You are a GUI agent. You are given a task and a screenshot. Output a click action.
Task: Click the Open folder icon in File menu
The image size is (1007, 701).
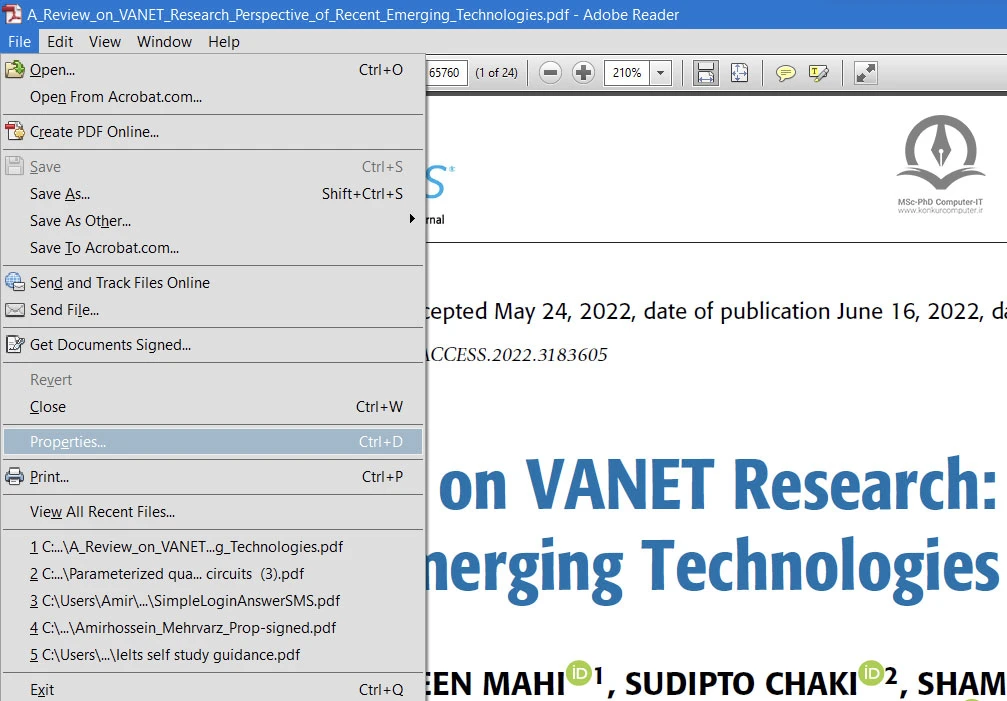point(15,69)
